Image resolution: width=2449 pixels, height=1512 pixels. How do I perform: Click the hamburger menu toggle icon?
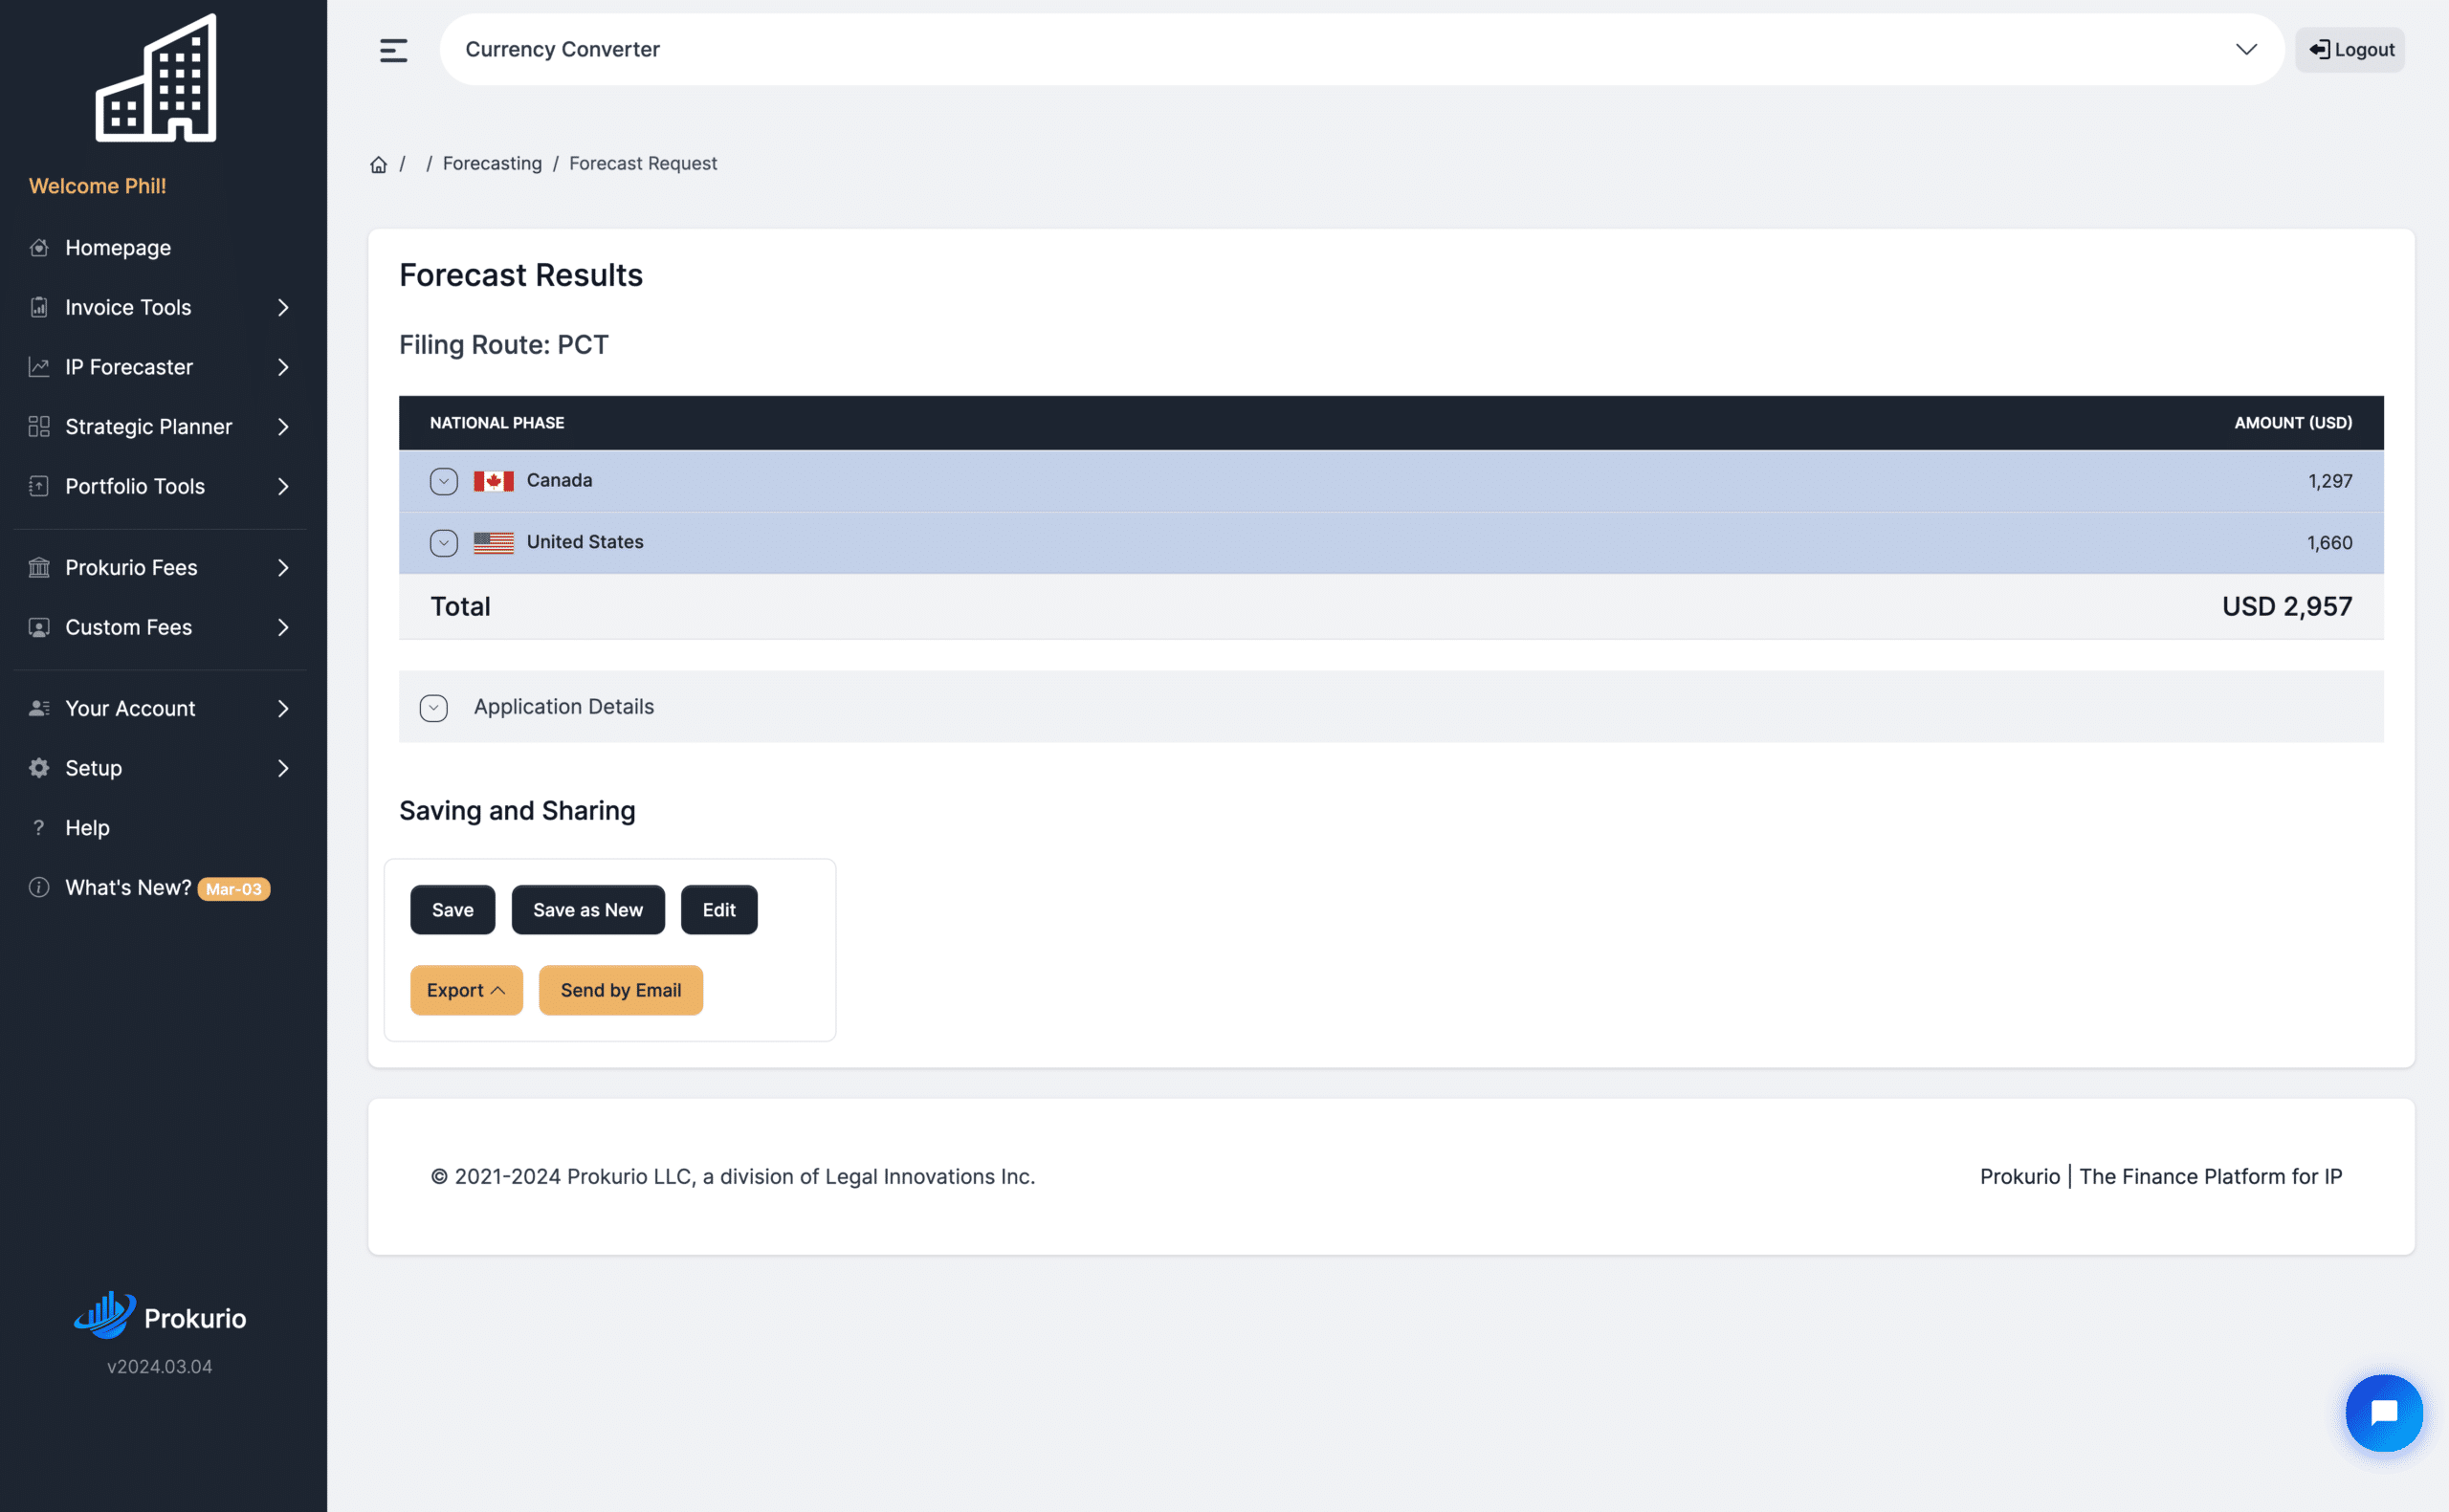coord(393,50)
